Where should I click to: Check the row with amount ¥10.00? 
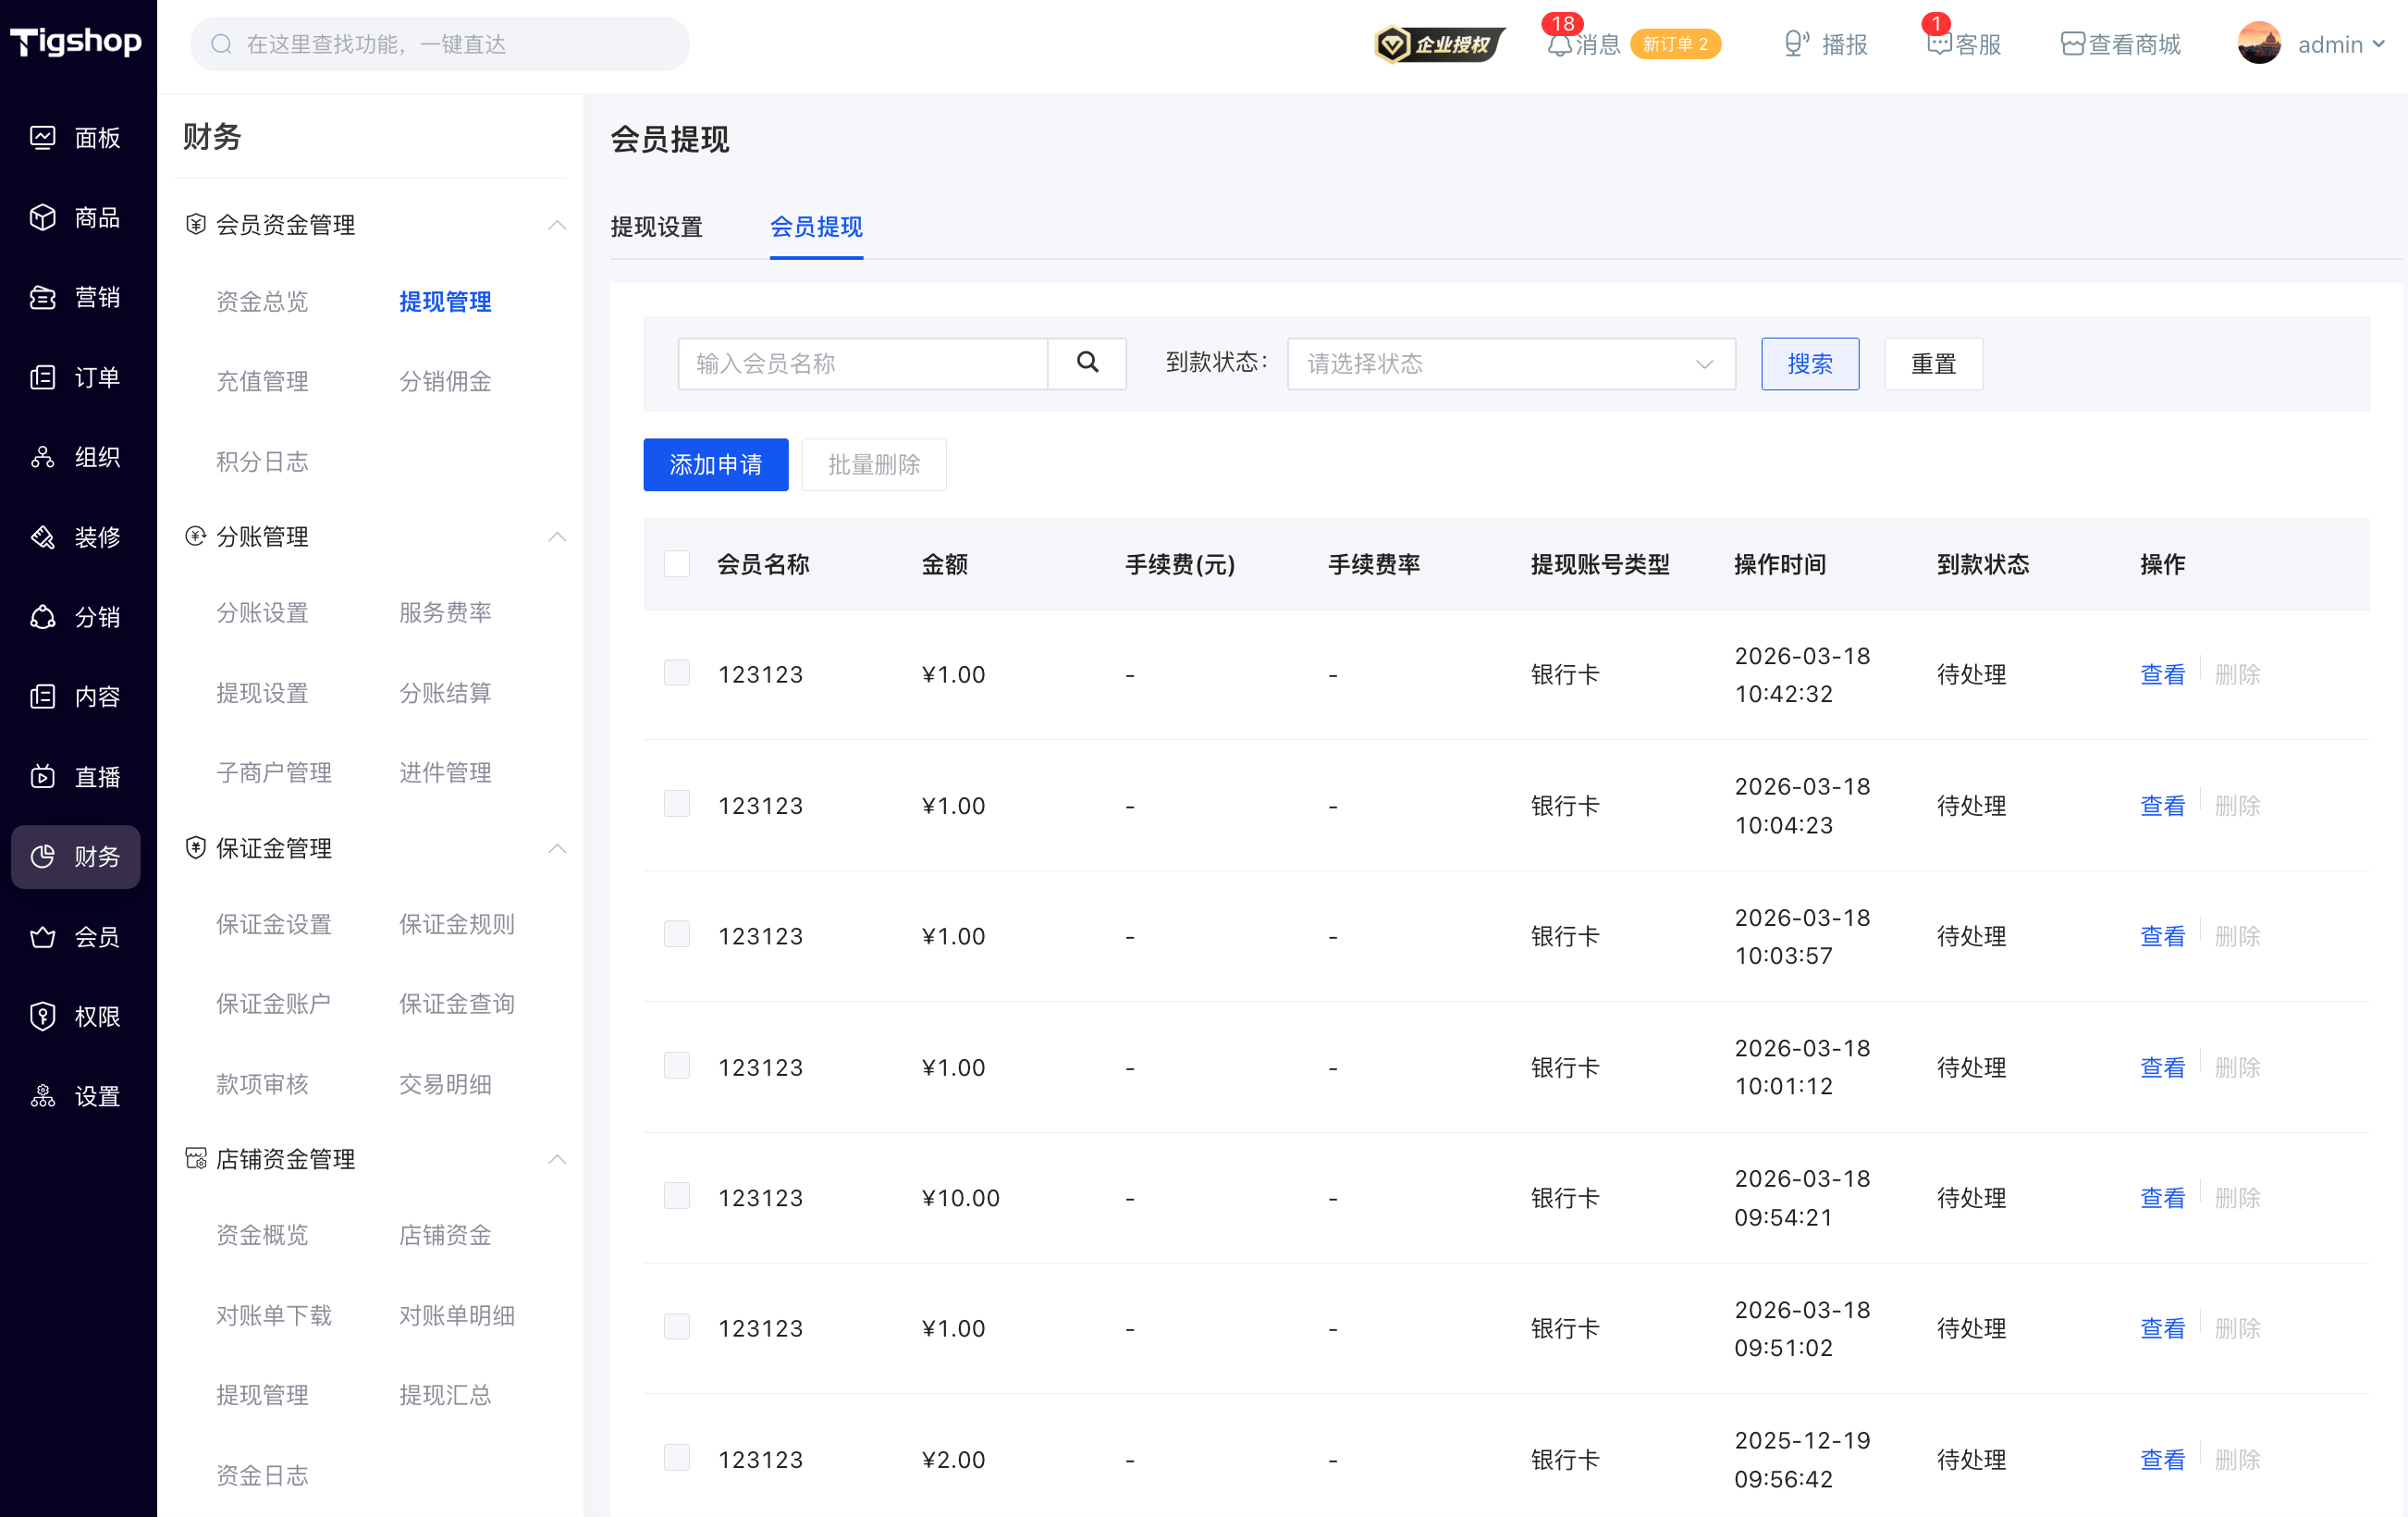click(x=677, y=1197)
